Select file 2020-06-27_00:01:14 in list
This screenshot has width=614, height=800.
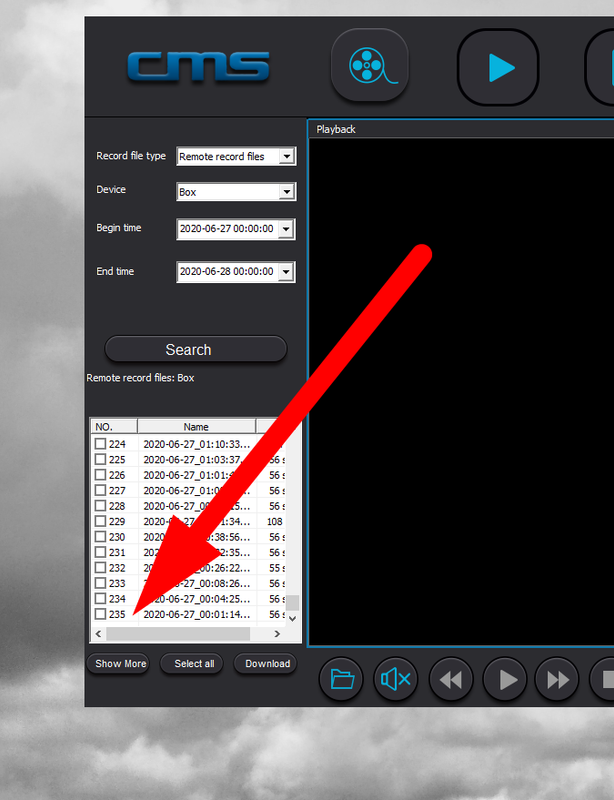(197, 614)
